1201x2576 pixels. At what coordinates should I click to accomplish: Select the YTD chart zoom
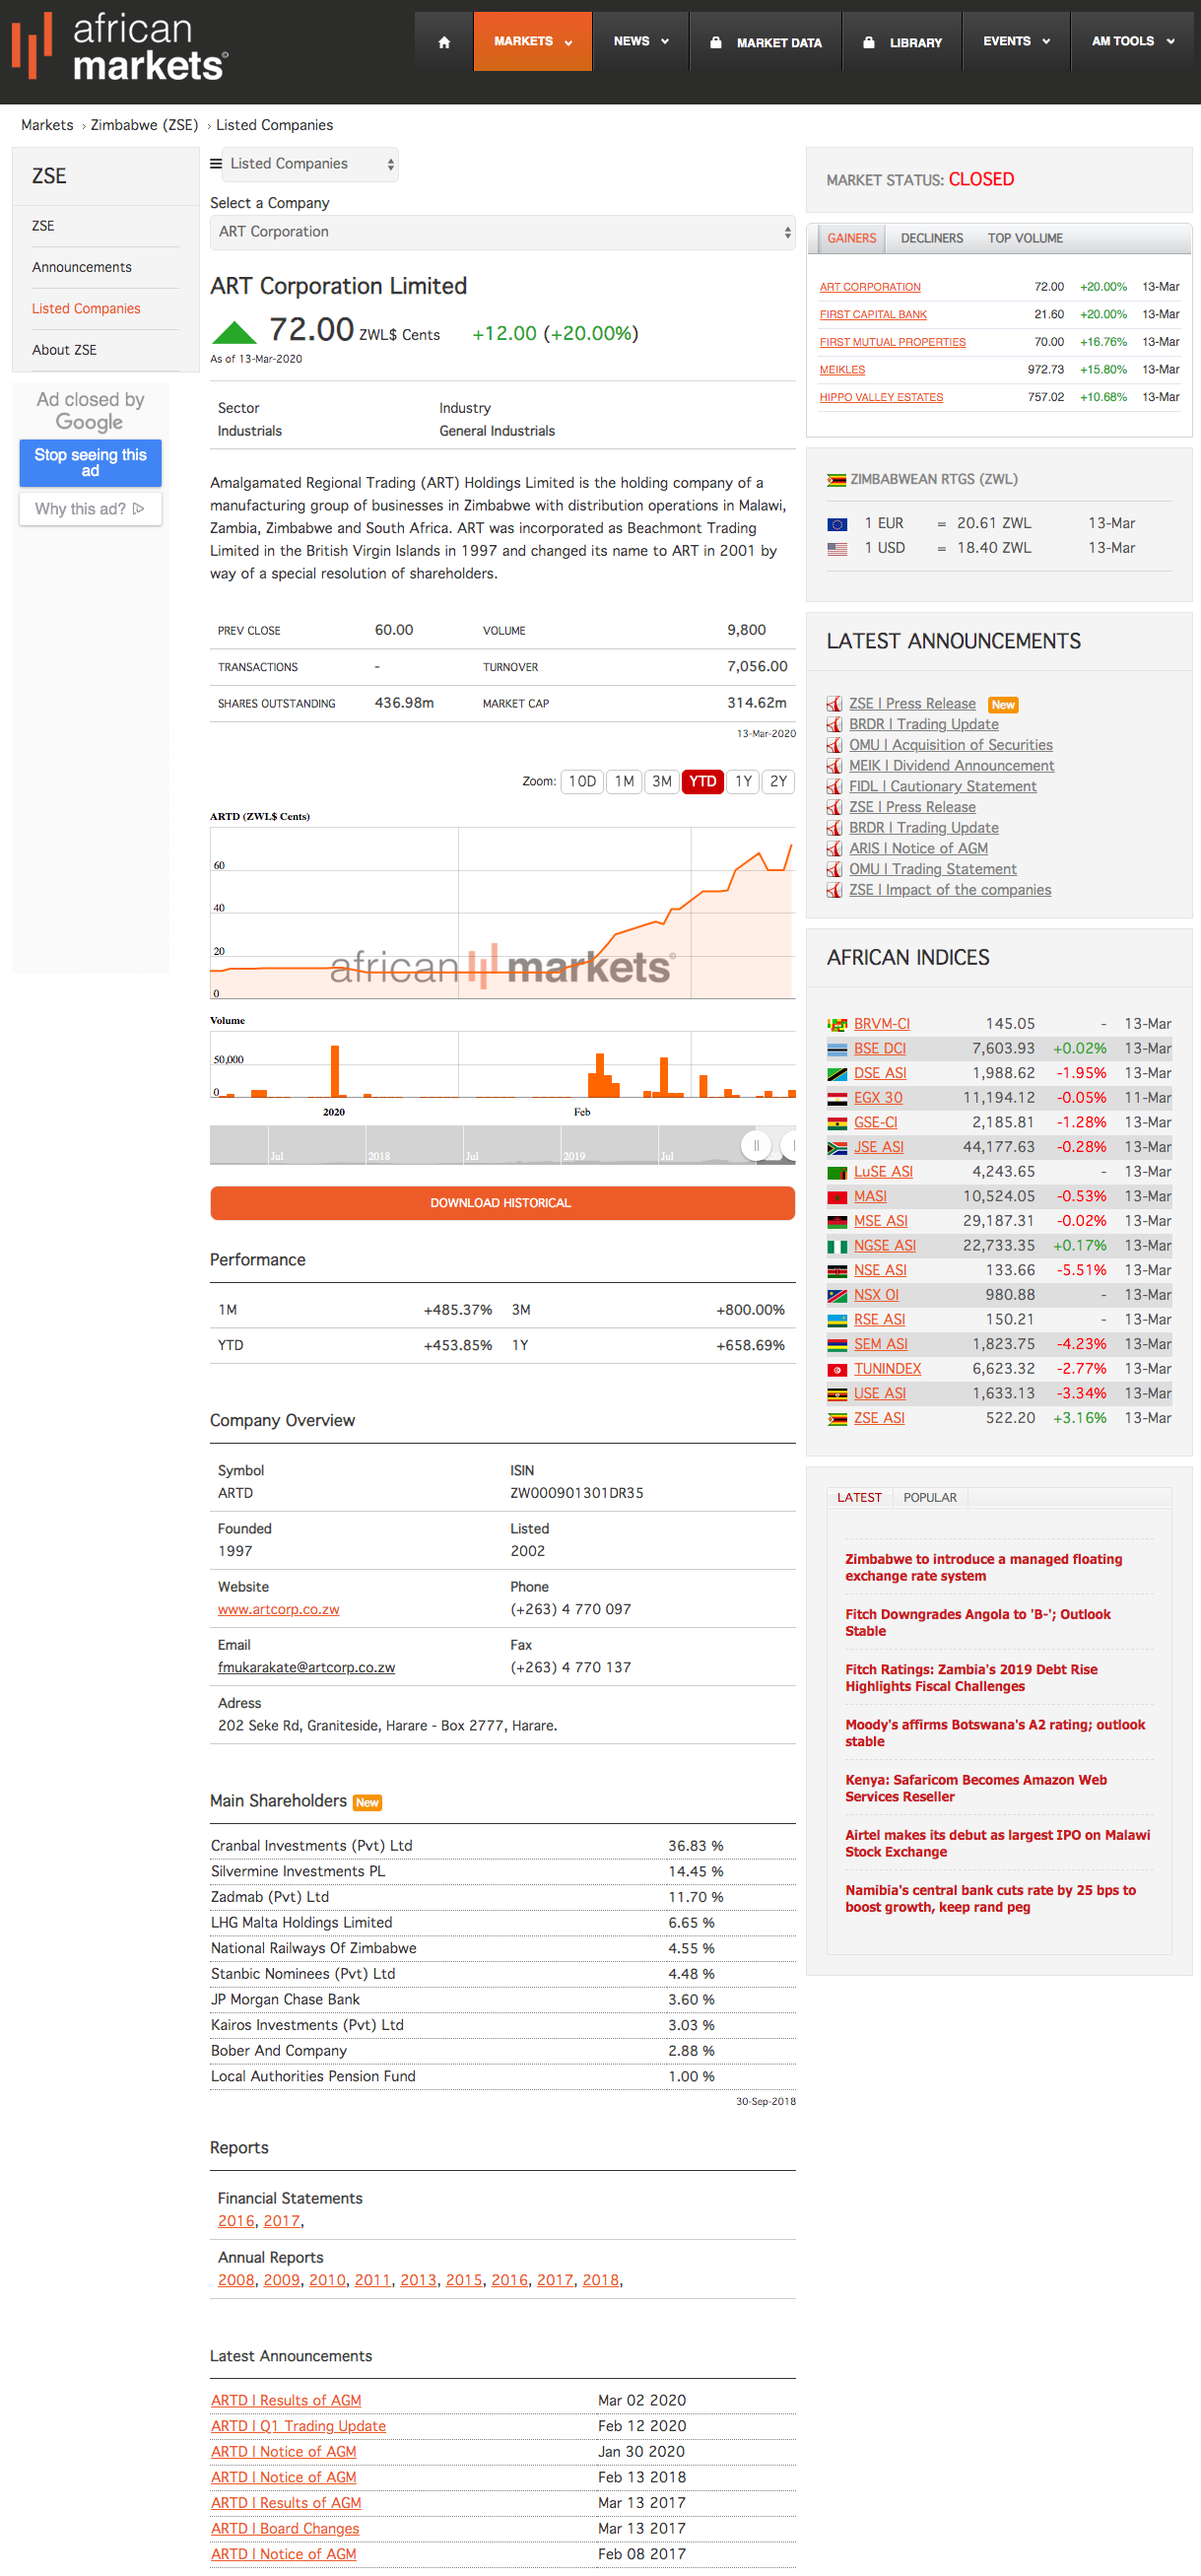(702, 782)
